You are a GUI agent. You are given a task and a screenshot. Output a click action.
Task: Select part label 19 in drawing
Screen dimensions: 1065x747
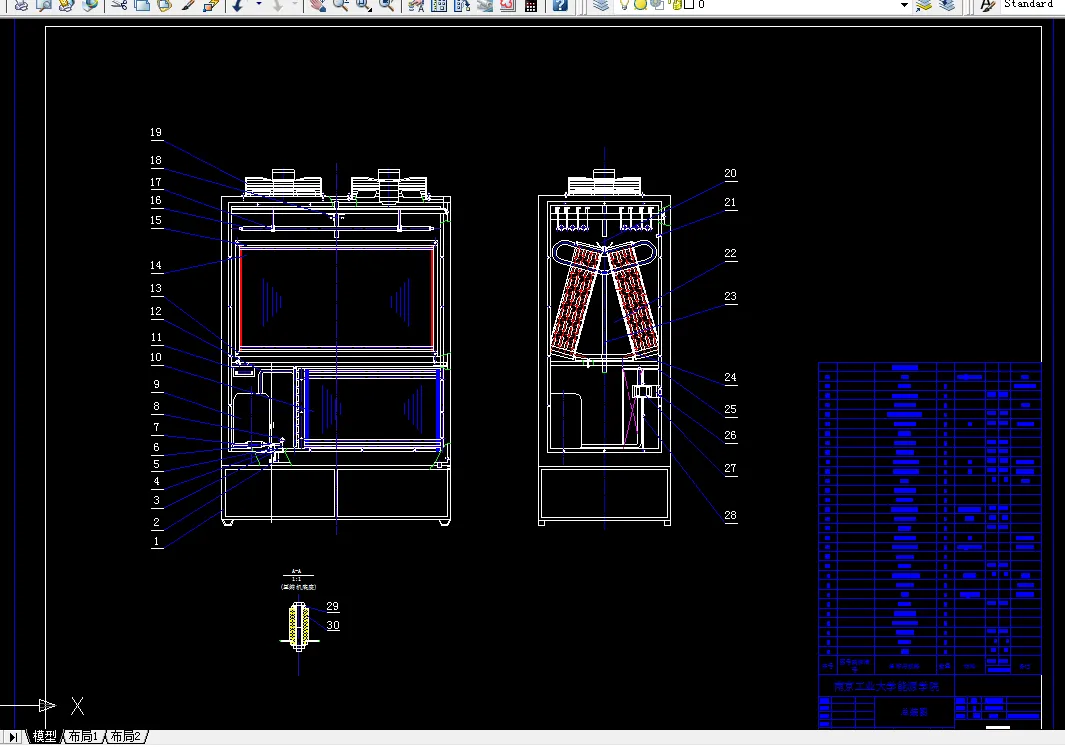(156, 133)
